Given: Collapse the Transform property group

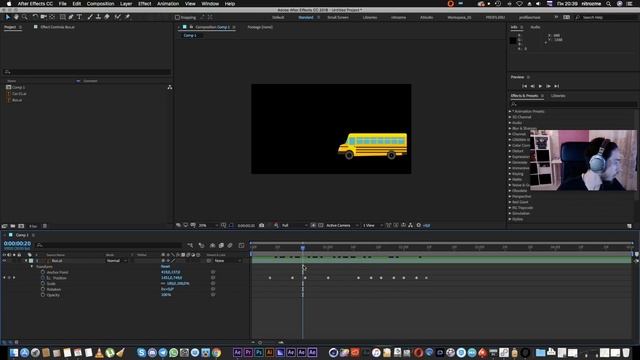Looking at the screenshot, I should (32, 267).
